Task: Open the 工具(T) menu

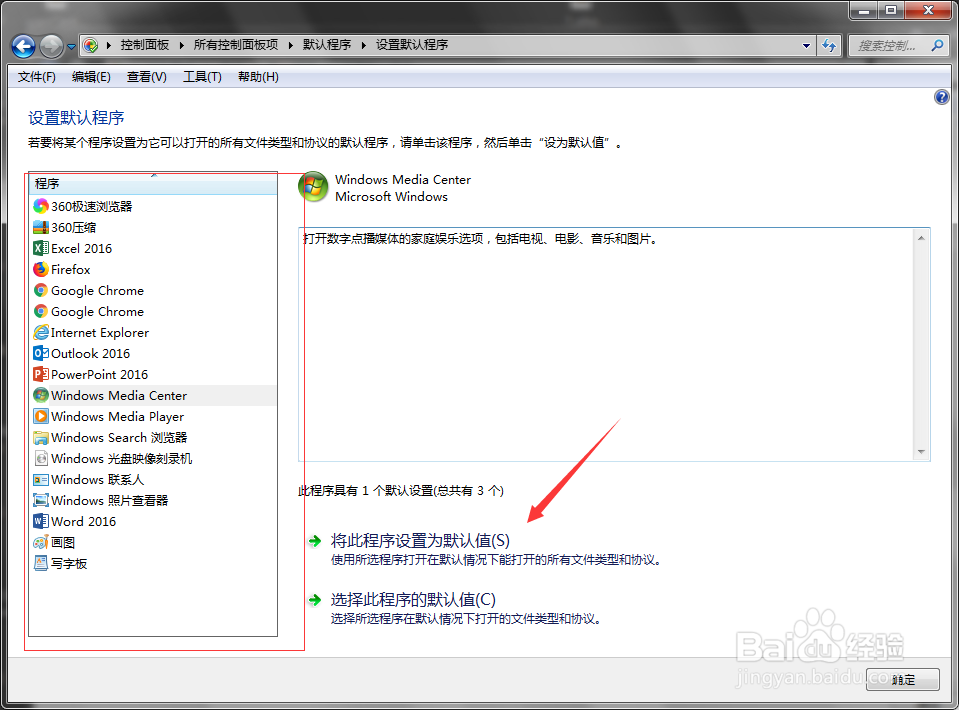Action: (x=202, y=77)
